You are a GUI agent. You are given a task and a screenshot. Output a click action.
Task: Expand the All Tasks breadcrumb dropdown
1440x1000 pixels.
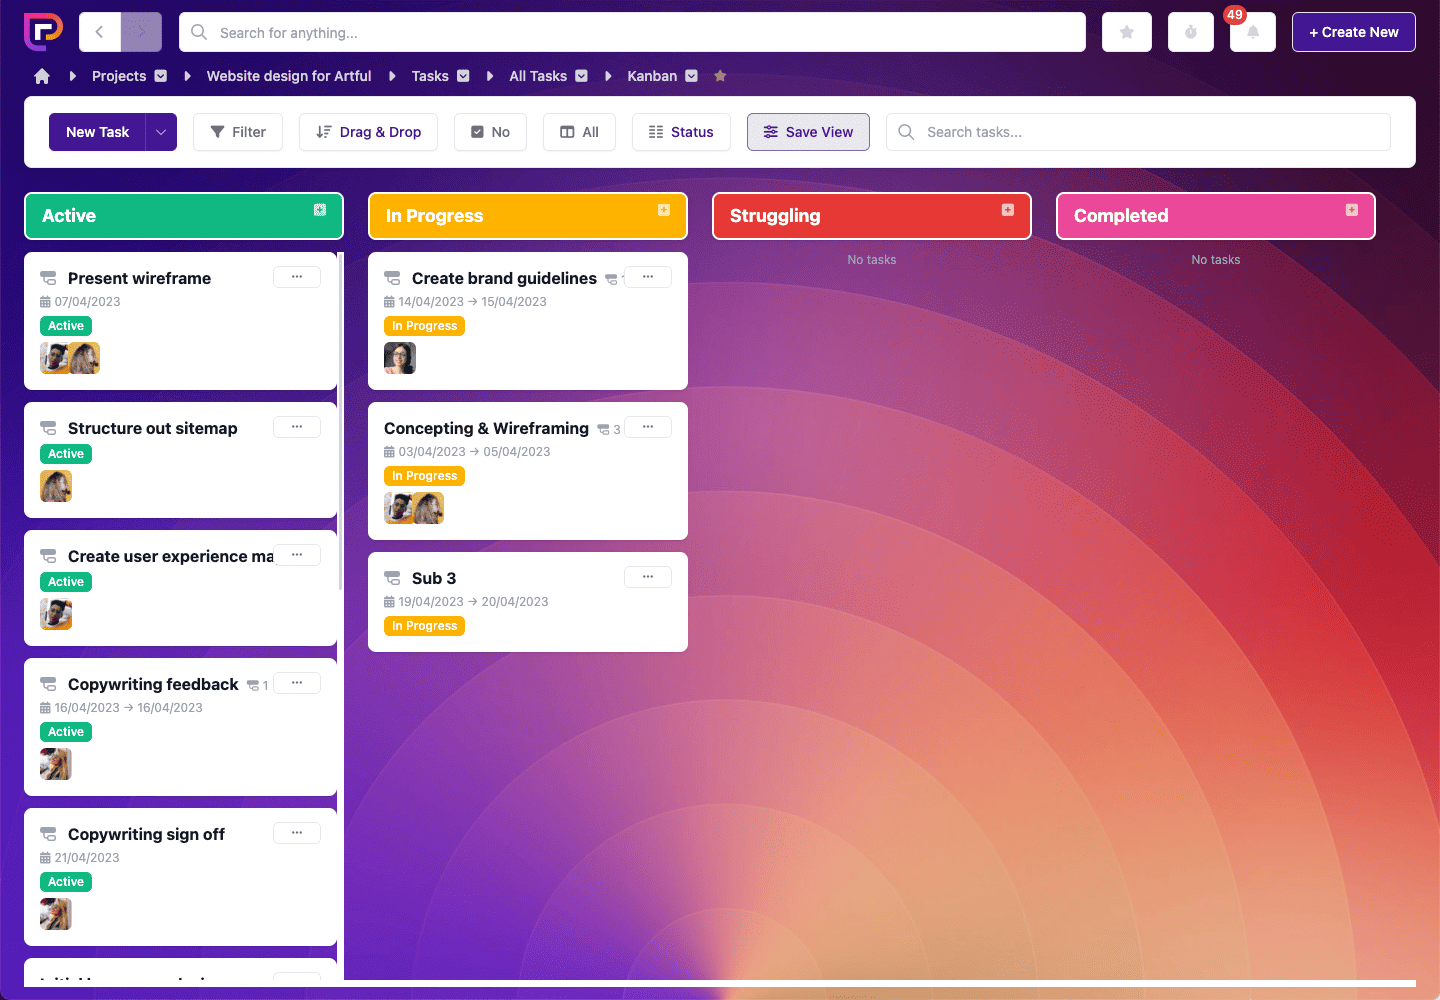pyautogui.click(x=582, y=75)
